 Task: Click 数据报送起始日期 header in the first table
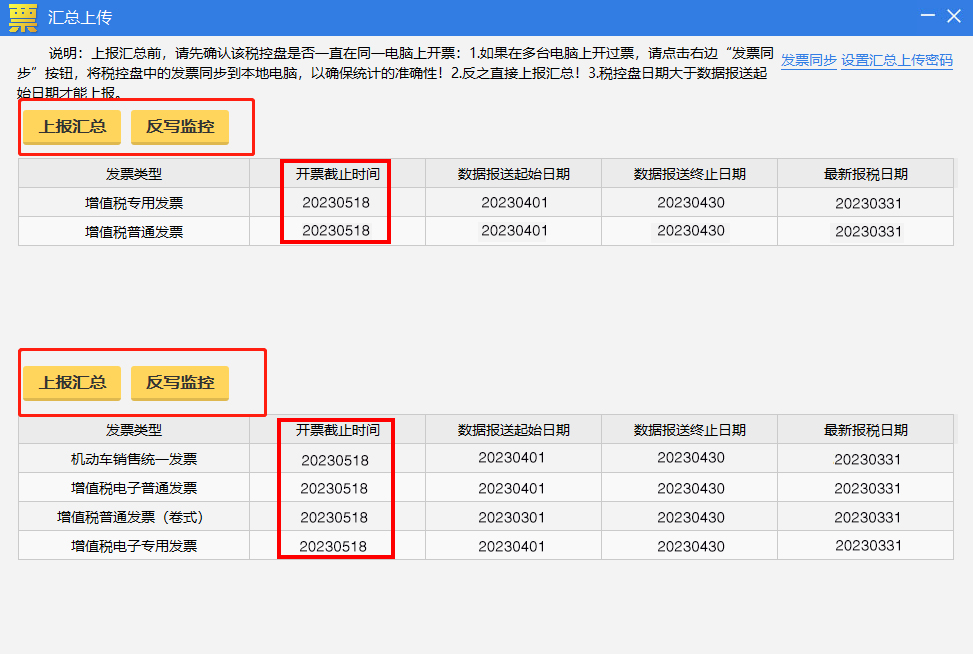click(513, 174)
